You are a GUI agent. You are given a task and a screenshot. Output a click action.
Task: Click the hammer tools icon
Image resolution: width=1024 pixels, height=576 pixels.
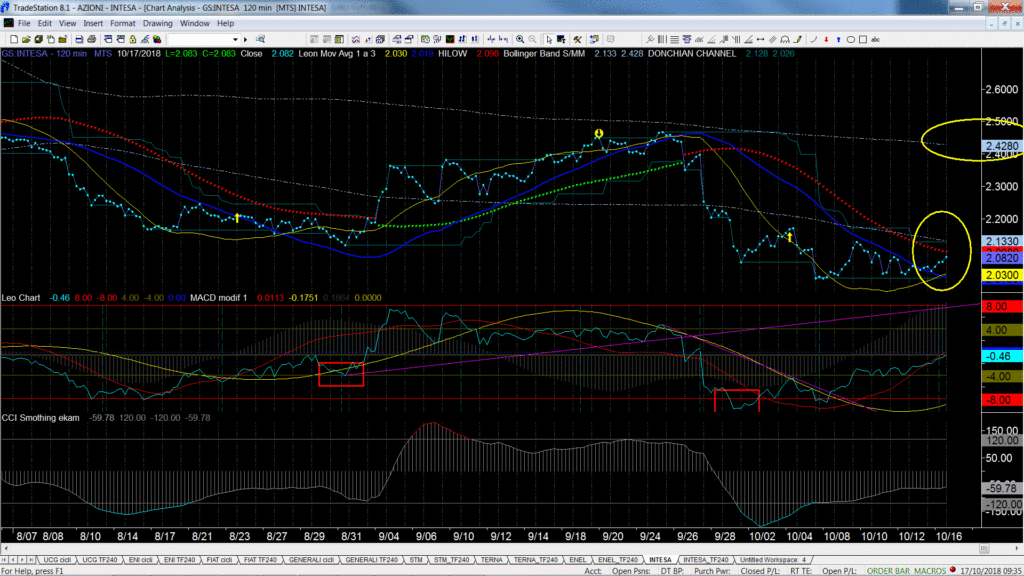click(577, 39)
